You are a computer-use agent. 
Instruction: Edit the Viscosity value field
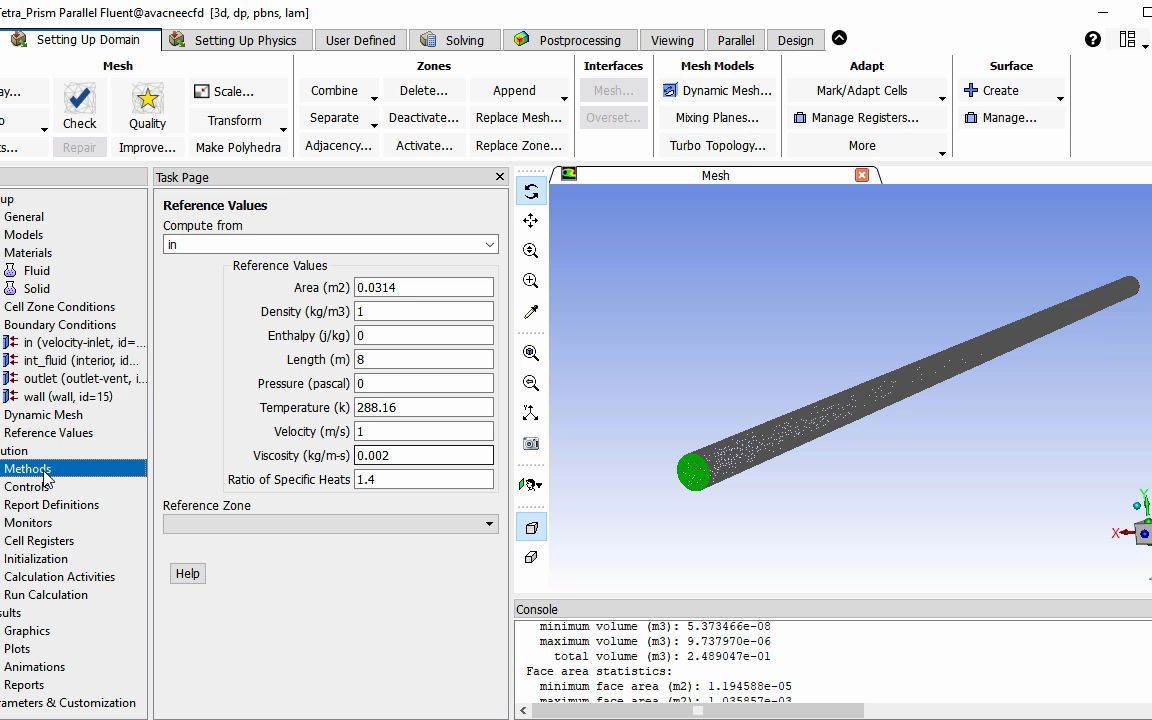click(x=423, y=455)
